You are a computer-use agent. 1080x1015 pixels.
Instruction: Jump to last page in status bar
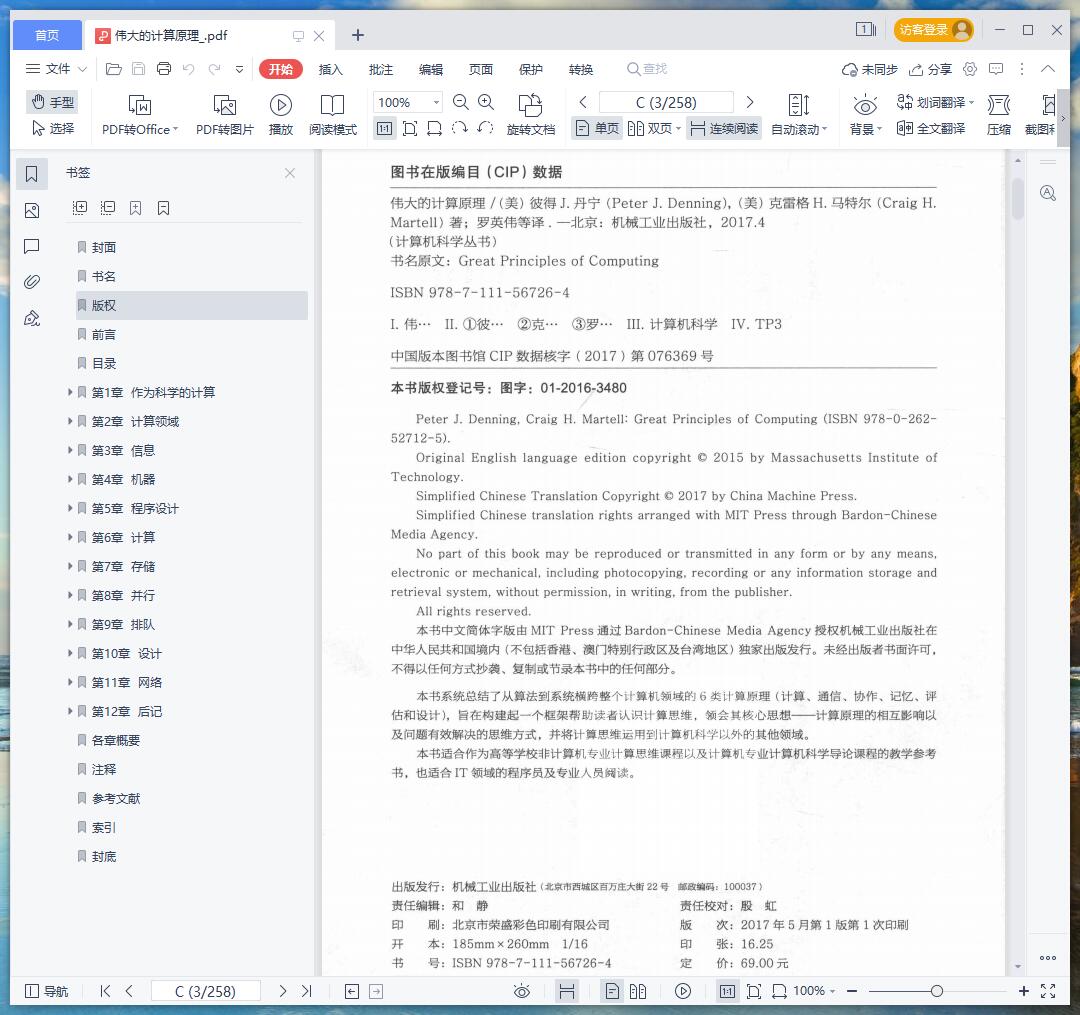307,991
